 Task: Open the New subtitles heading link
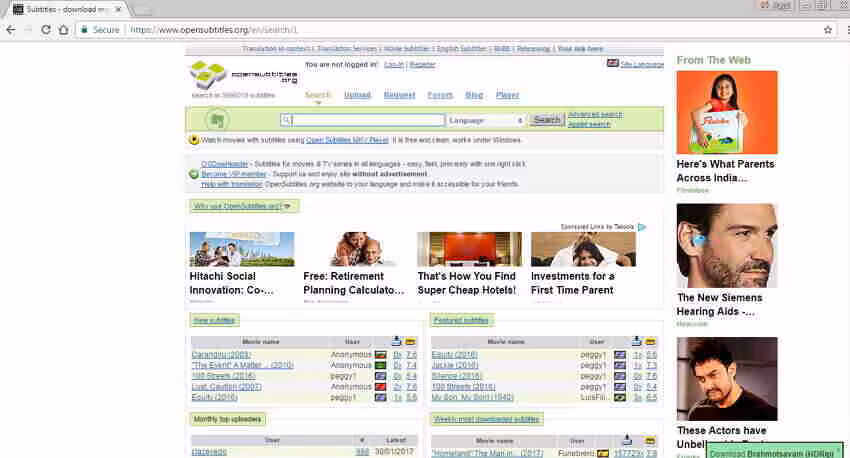(x=214, y=320)
